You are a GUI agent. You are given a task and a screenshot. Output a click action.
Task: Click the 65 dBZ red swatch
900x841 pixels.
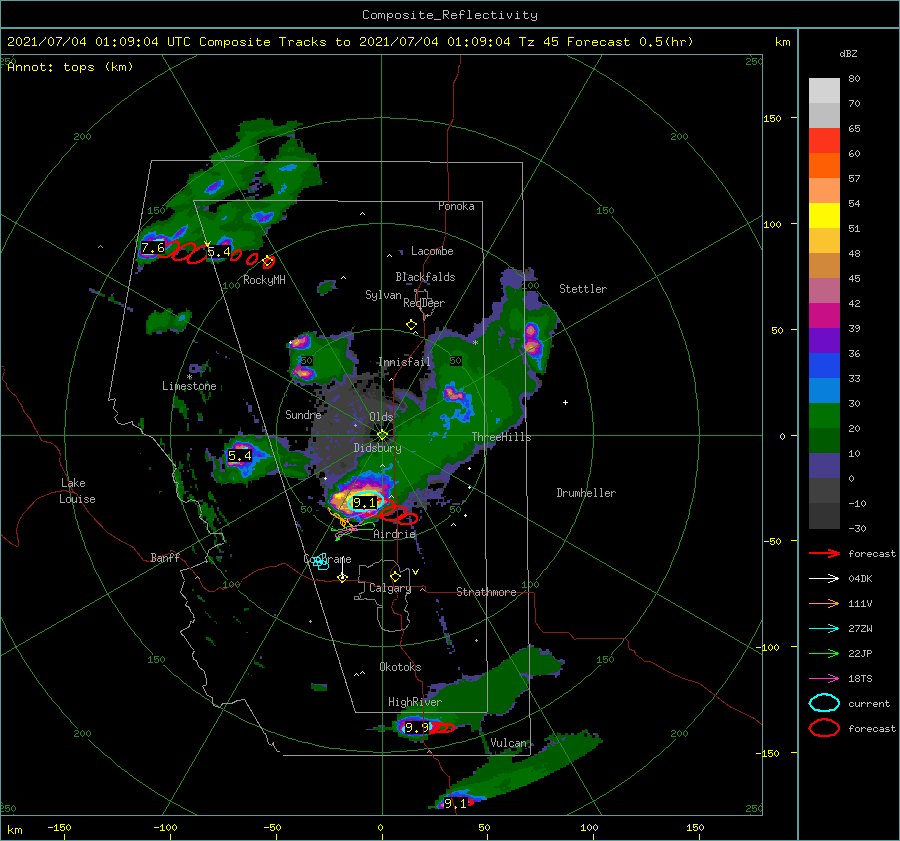coord(824,140)
